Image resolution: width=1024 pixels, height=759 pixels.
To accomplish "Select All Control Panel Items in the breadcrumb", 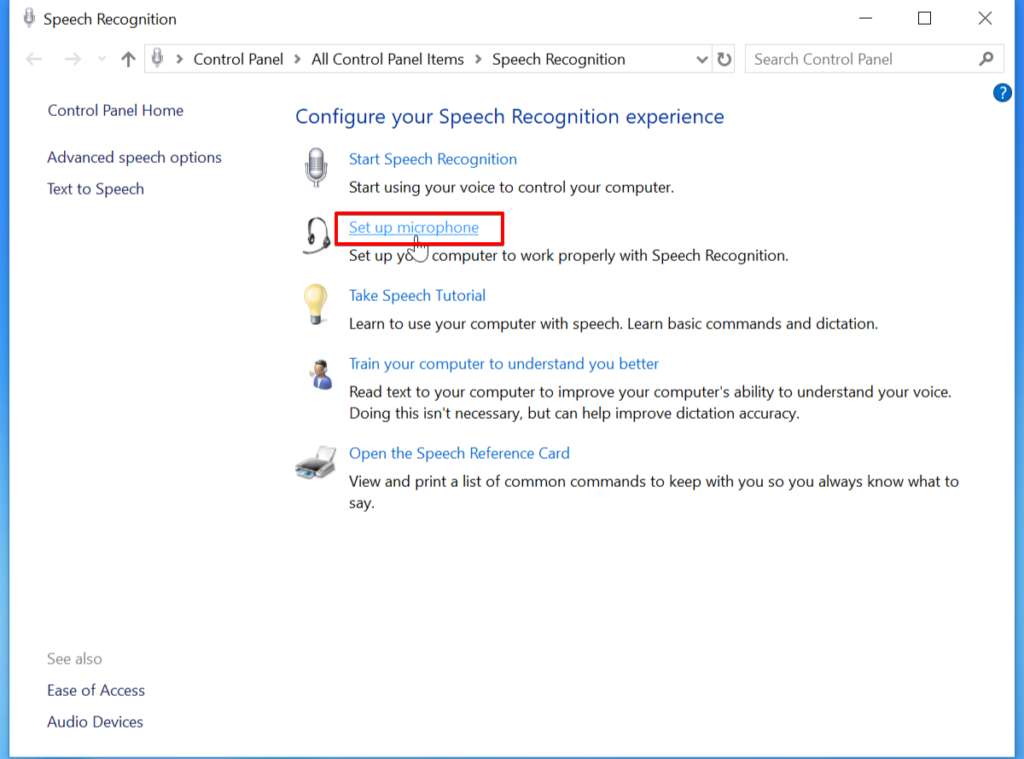I will 387,59.
